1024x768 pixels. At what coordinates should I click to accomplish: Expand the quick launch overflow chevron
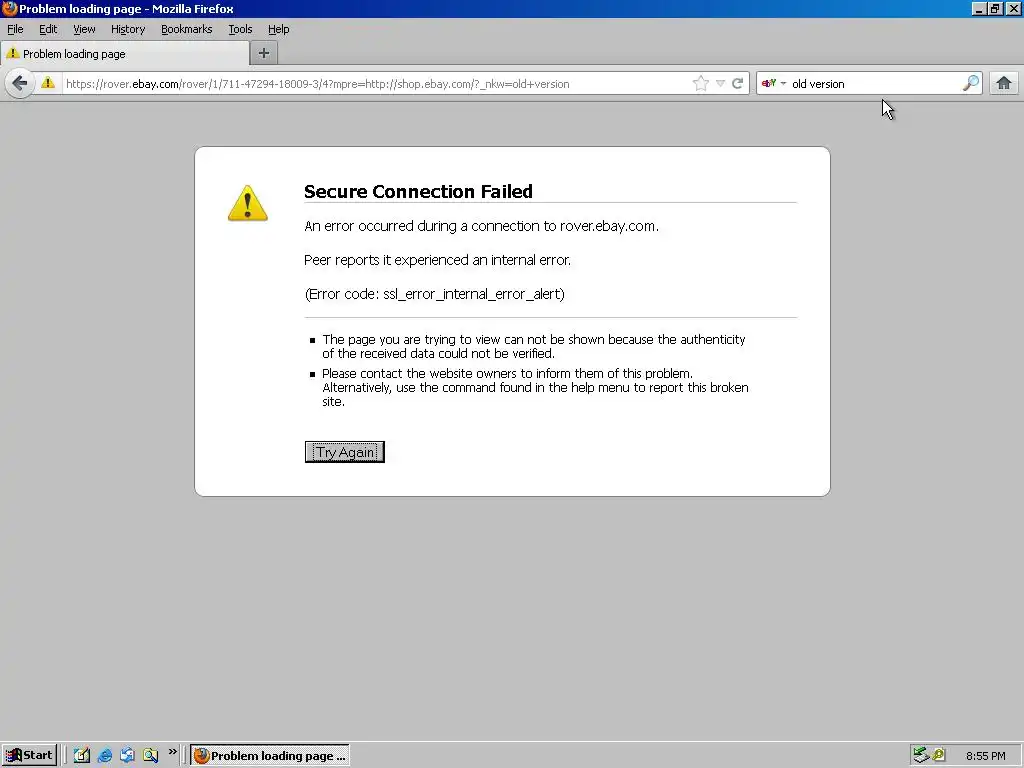172,752
